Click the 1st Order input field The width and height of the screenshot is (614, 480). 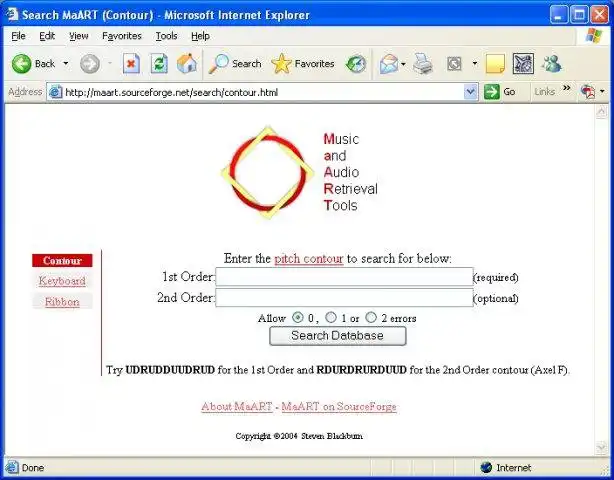pos(344,277)
